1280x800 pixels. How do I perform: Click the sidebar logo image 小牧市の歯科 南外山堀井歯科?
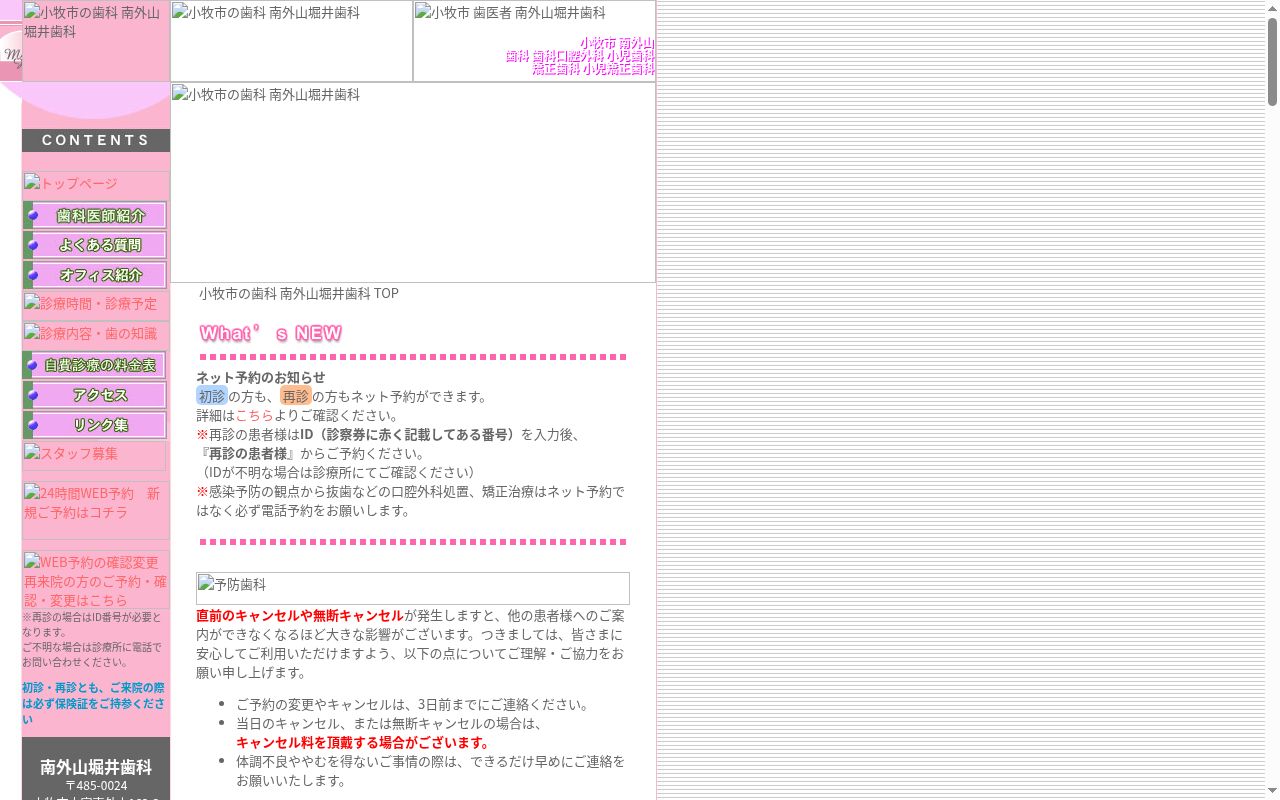(96, 41)
